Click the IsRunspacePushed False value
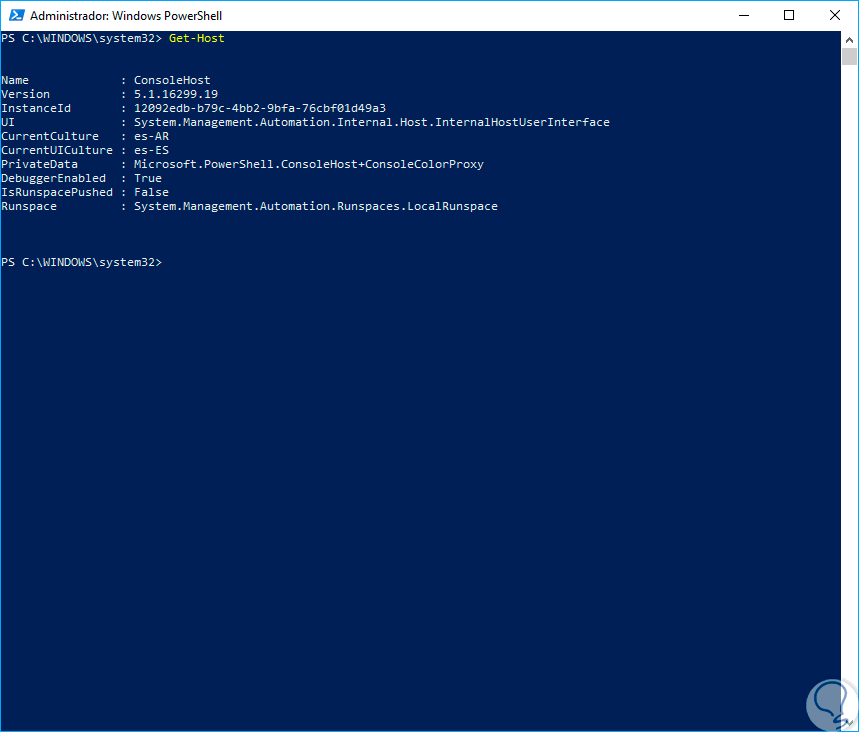The height and width of the screenshot is (732, 859). [151, 192]
